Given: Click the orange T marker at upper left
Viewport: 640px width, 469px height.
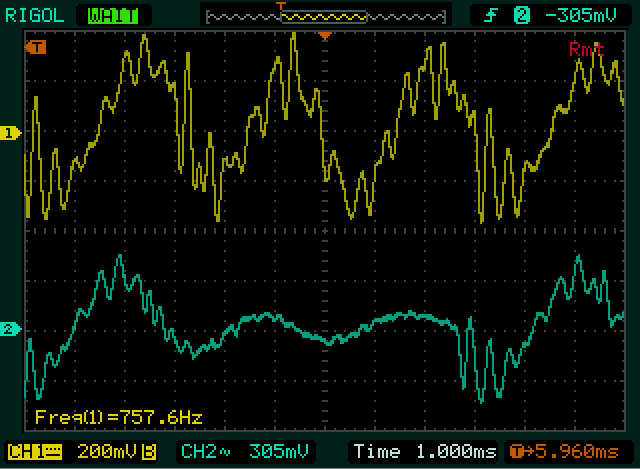Looking at the screenshot, I should click(x=38, y=47).
